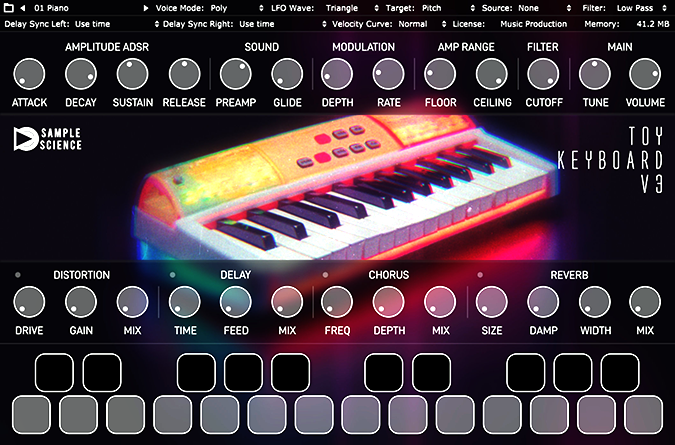675x445 pixels.
Task: Click the Modulation Depth knob
Action: pos(337,74)
